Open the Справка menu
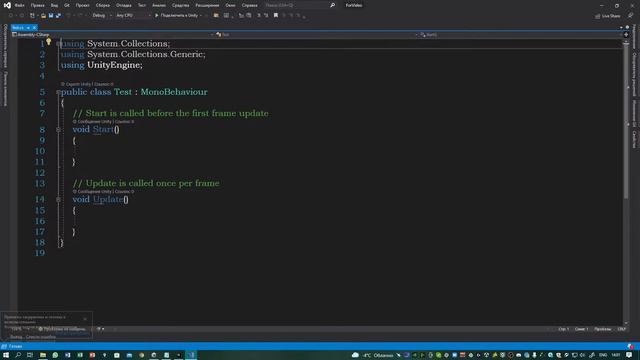Screen dimensions: 640x360 click(249, 5)
